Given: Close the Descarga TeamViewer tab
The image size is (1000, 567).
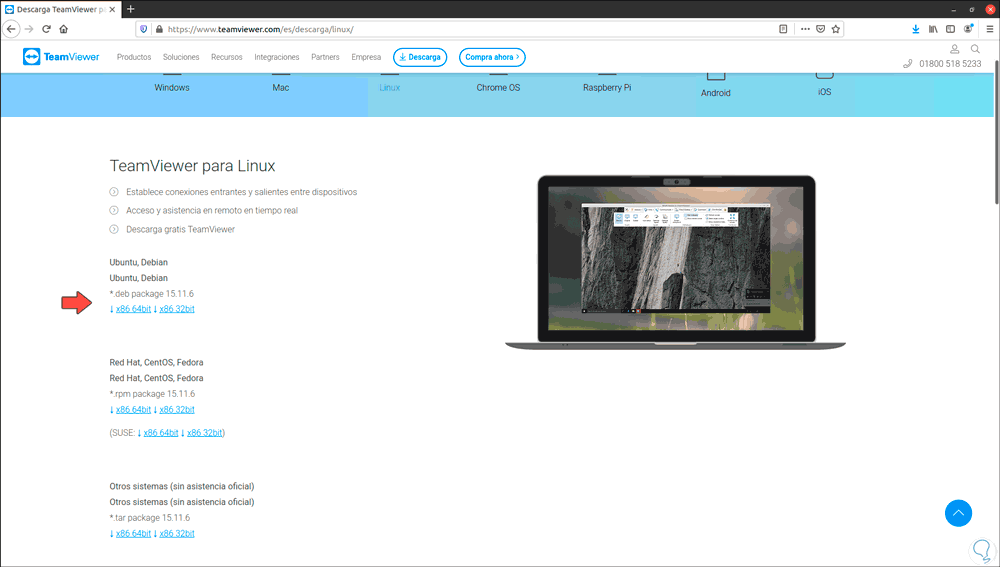Looking at the screenshot, I should point(112,10).
